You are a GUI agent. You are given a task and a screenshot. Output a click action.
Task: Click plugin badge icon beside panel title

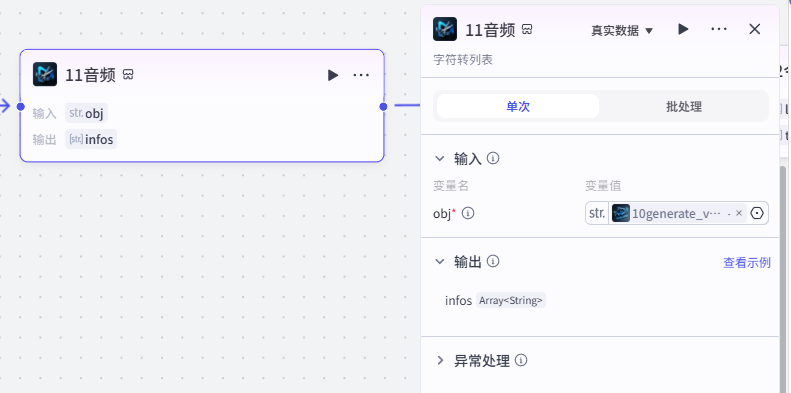click(527, 29)
